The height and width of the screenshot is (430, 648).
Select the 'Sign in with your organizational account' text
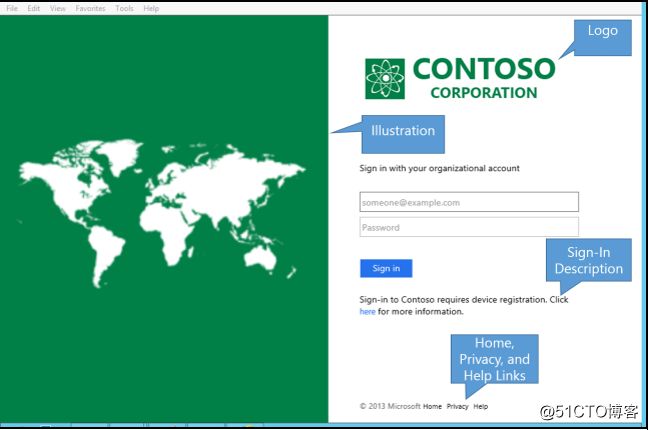coord(439,168)
